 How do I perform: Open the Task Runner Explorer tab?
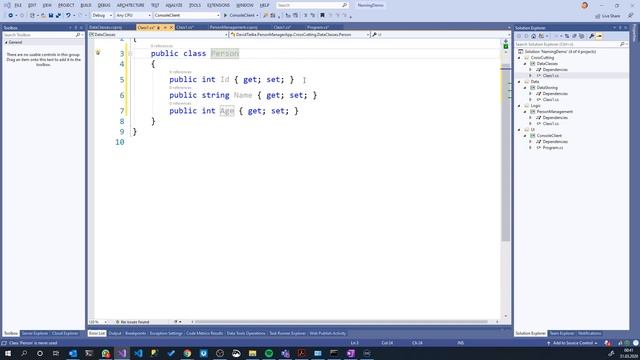287,333
